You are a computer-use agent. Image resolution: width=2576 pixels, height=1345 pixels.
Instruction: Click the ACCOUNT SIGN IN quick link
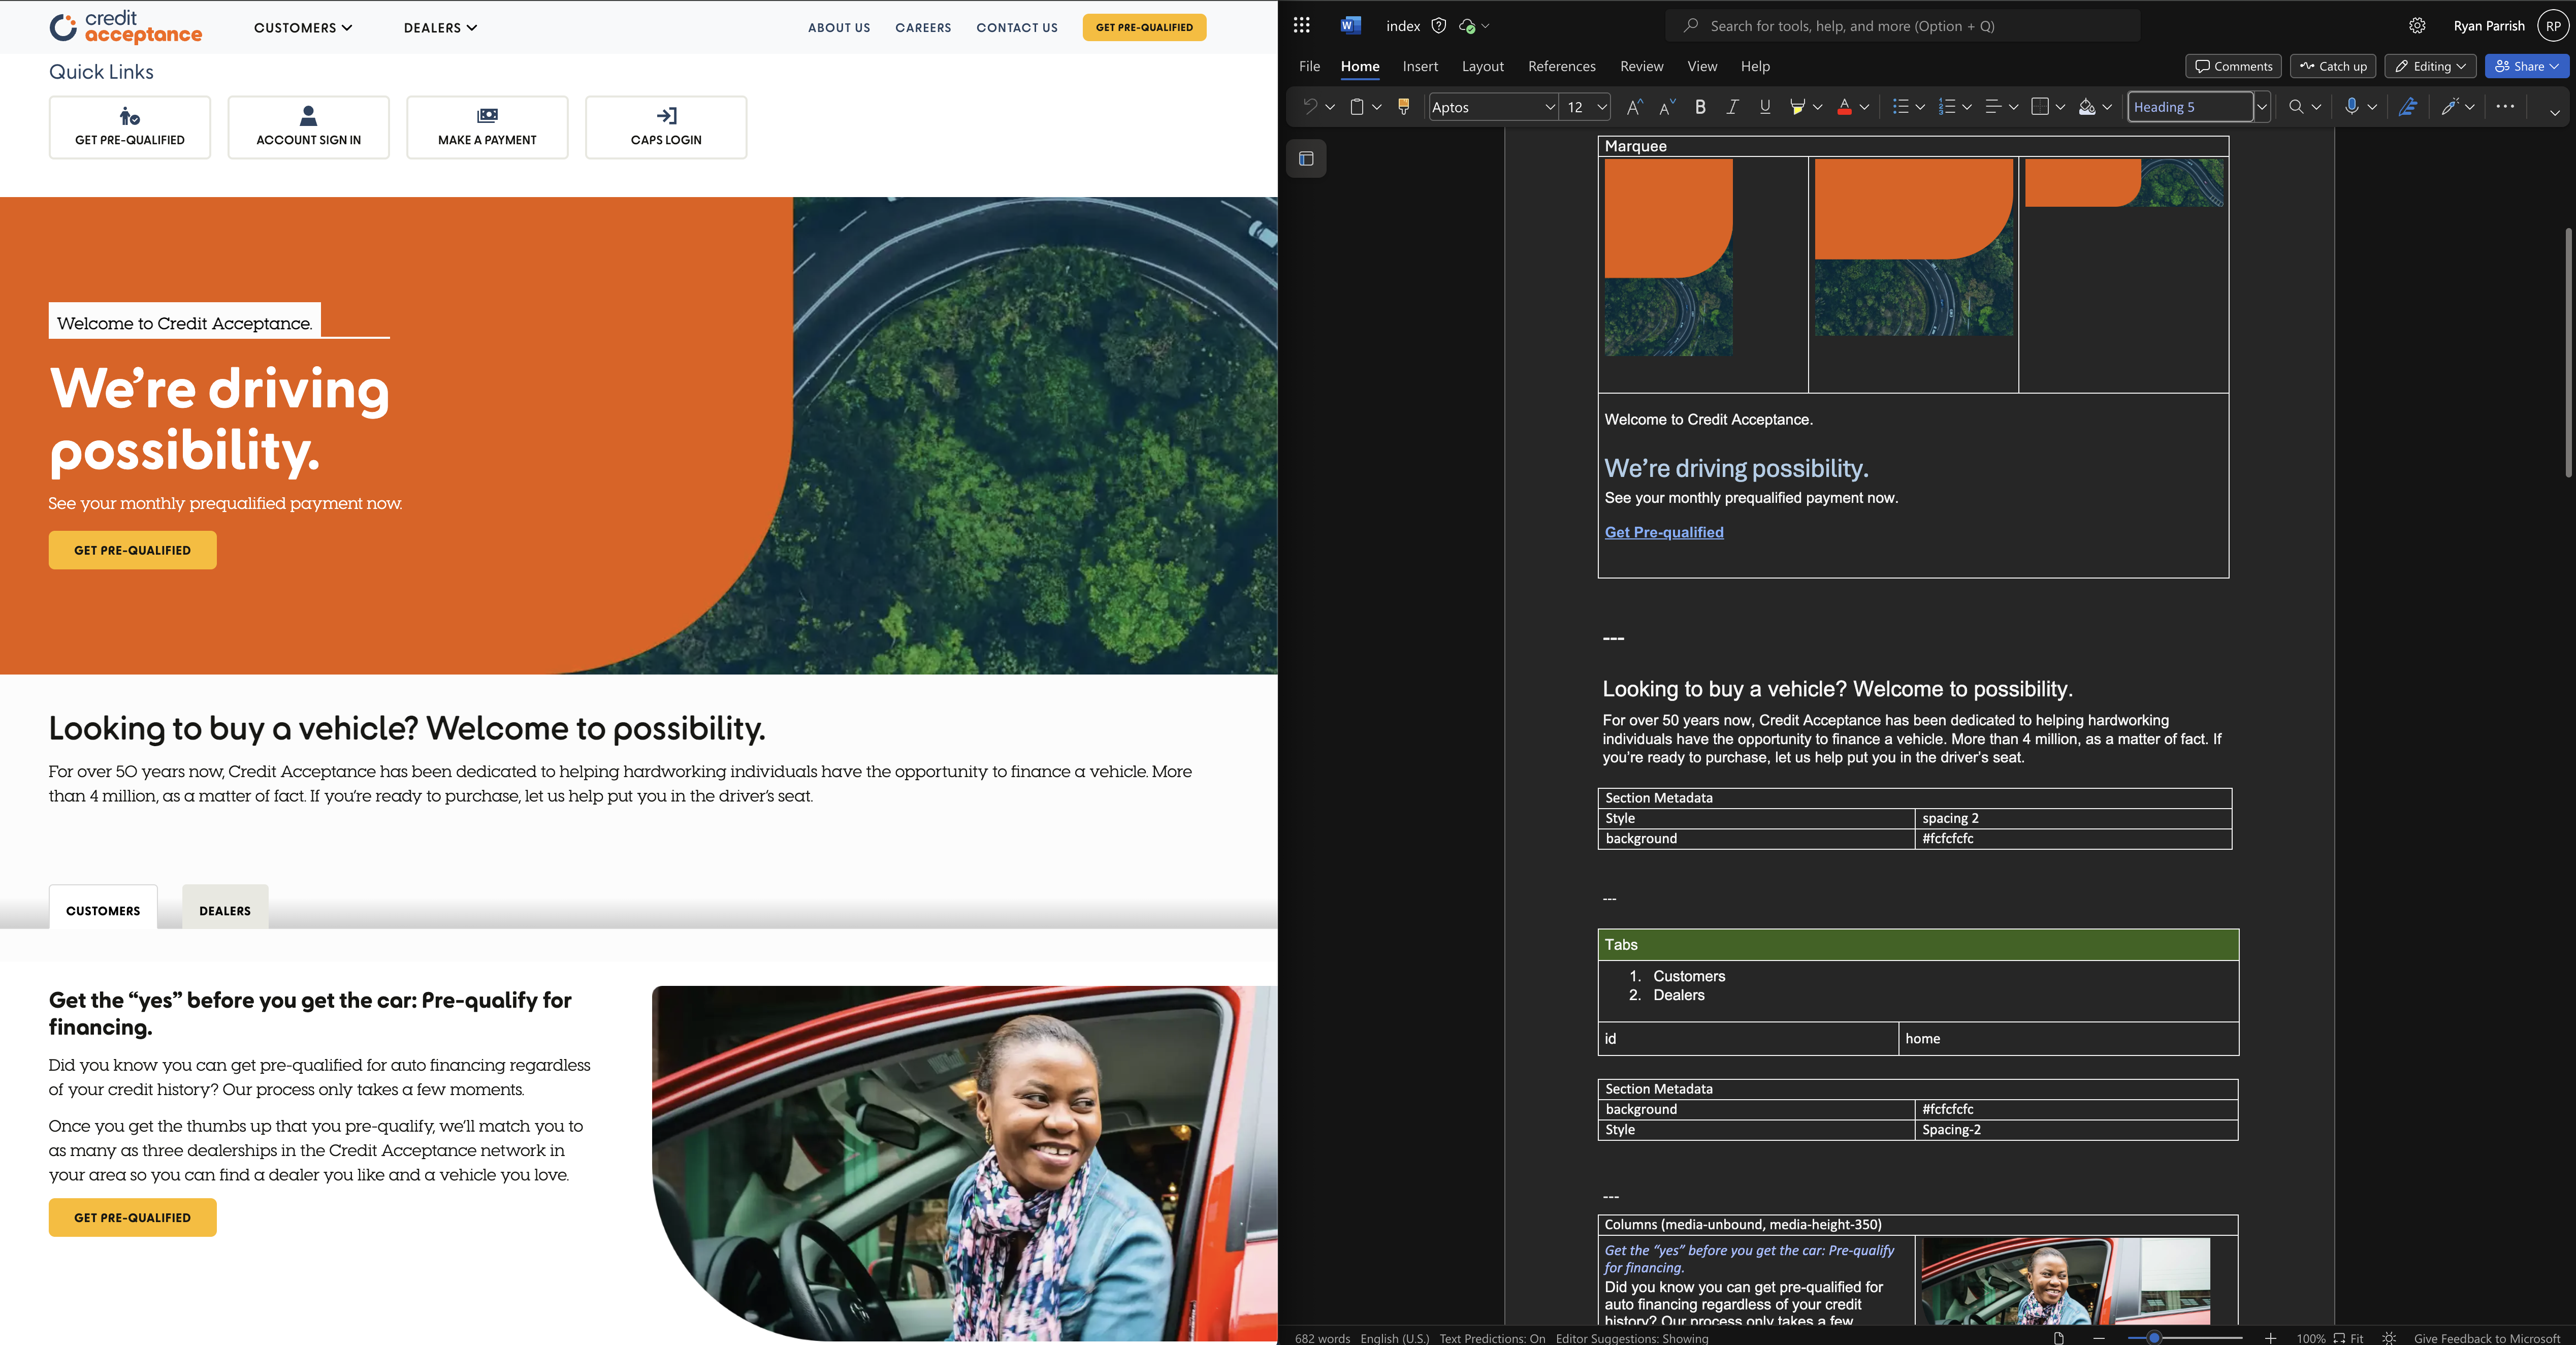coord(308,127)
